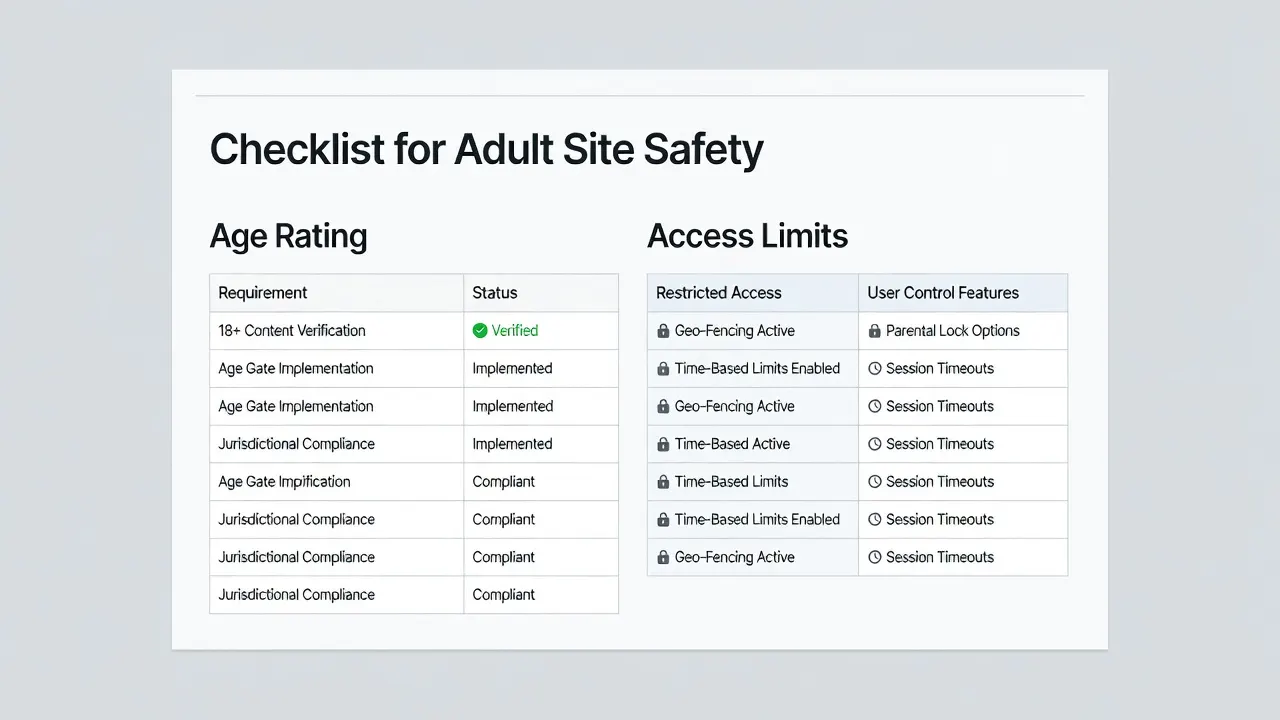Image resolution: width=1280 pixels, height=720 pixels.
Task: Select the Time-Based Active cell text
Action: pos(732,444)
